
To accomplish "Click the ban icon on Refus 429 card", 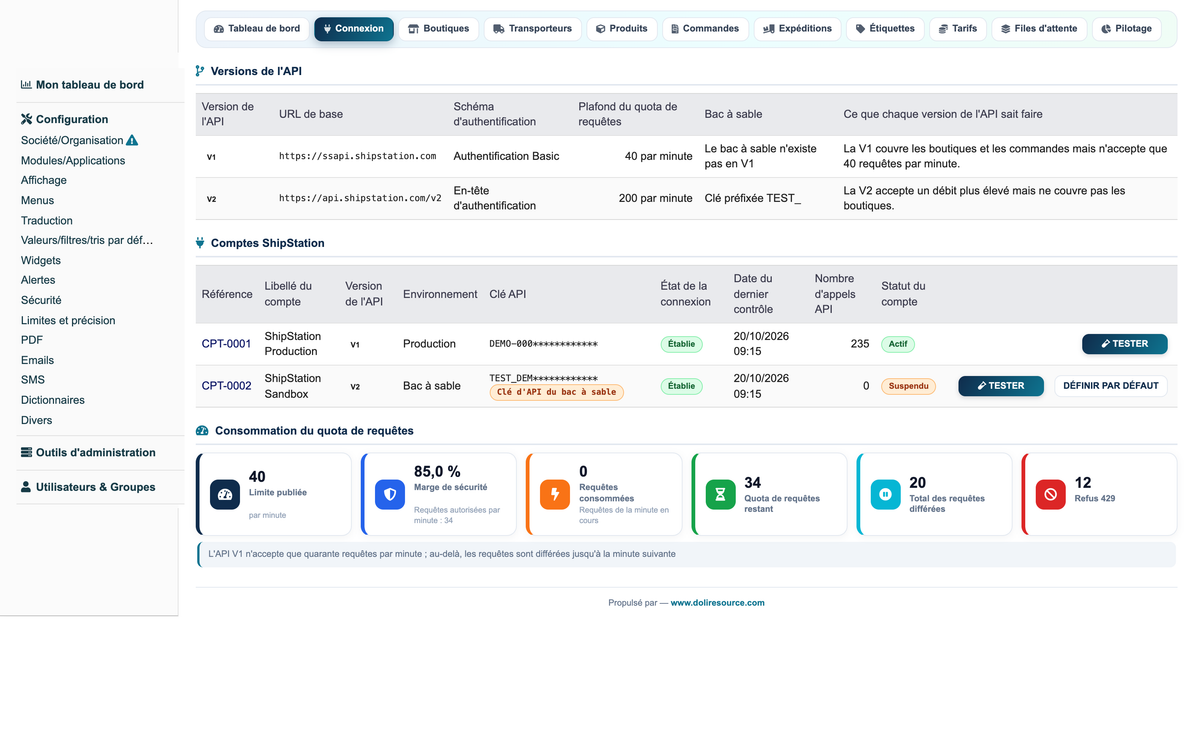I will coord(1050,495).
